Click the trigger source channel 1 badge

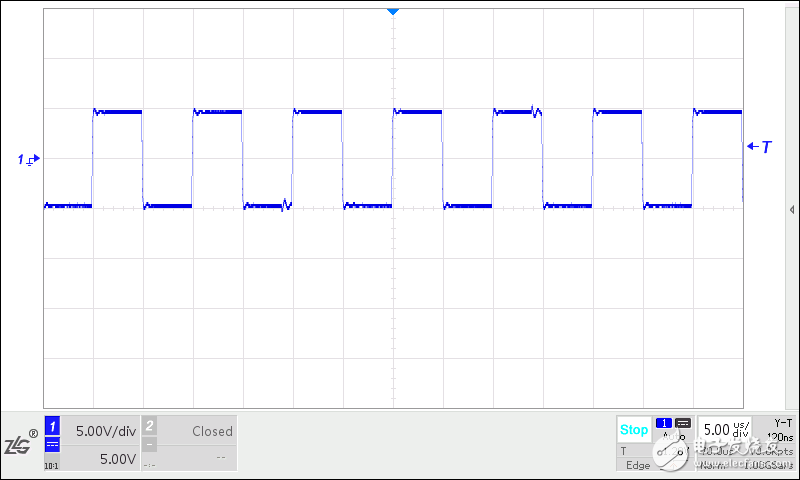(x=664, y=423)
